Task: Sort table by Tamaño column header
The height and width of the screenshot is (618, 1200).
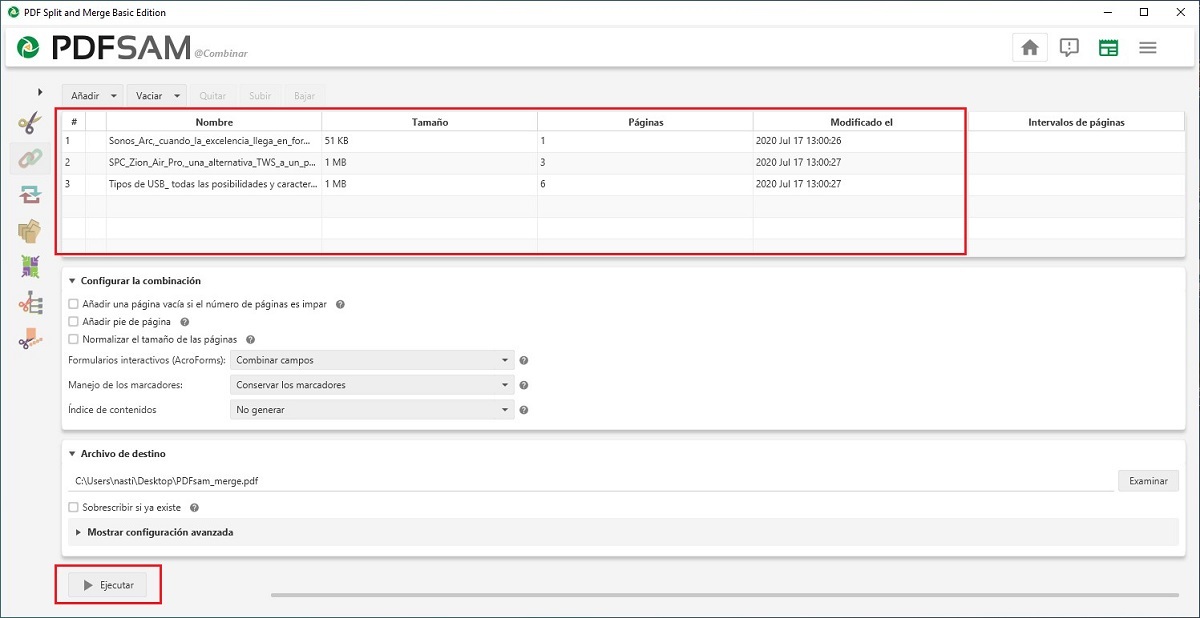Action: click(430, 122)
